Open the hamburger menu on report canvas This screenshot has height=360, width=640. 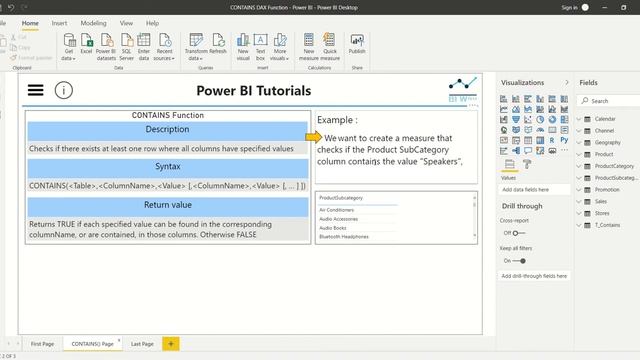tap(36, 90)
